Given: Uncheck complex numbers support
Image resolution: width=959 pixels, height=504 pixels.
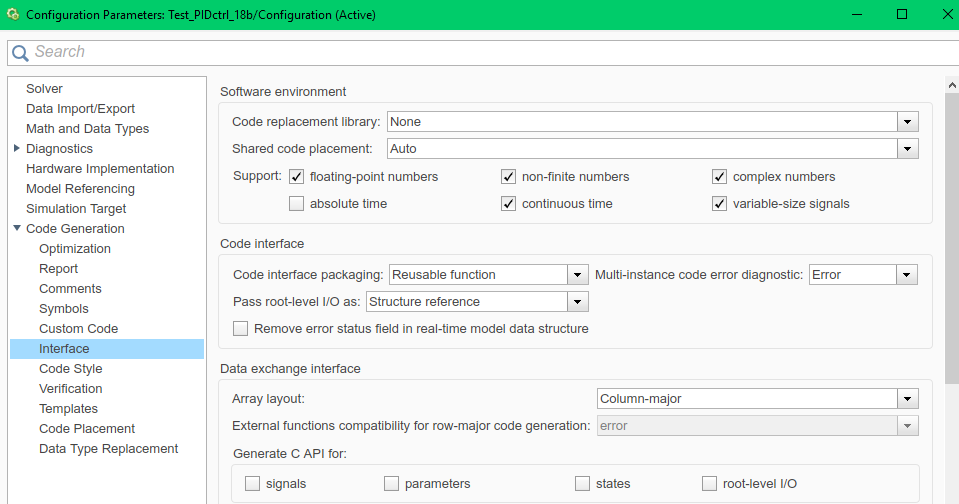Looking at the screenshot, I should [719, 177].
